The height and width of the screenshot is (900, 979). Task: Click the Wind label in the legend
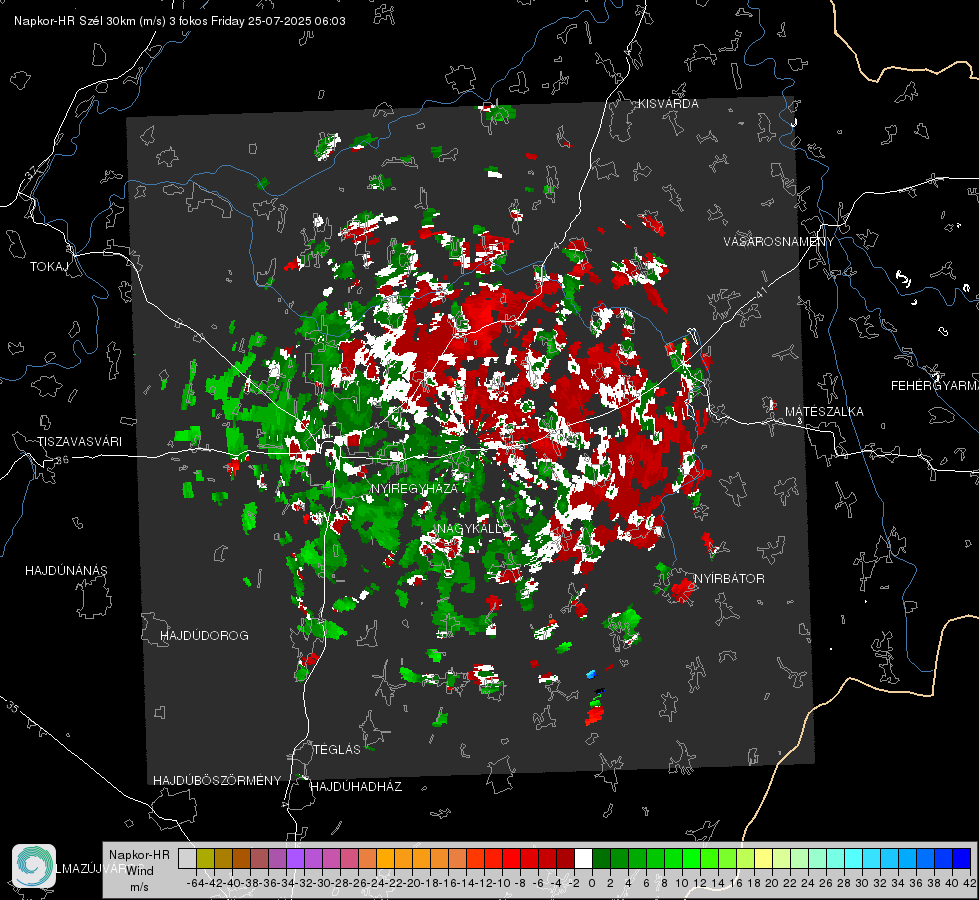(x=140, y=871)
